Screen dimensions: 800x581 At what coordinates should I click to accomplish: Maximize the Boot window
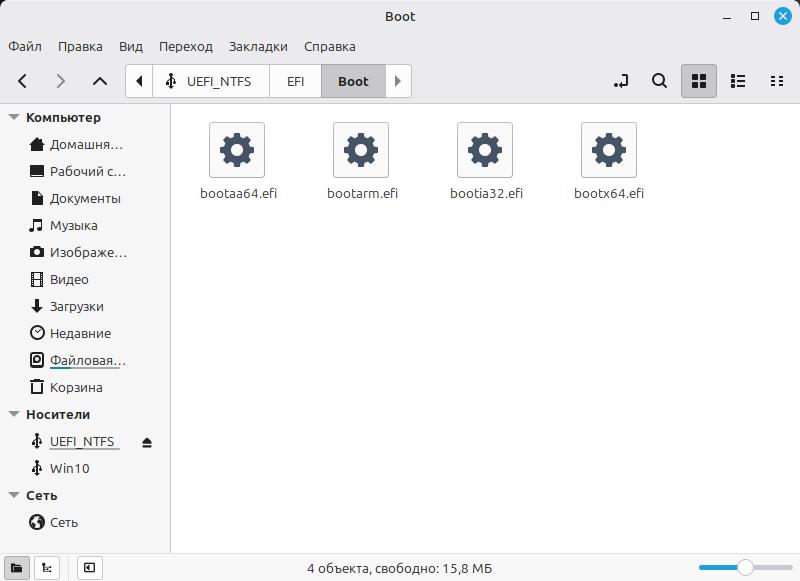[755, 16]
